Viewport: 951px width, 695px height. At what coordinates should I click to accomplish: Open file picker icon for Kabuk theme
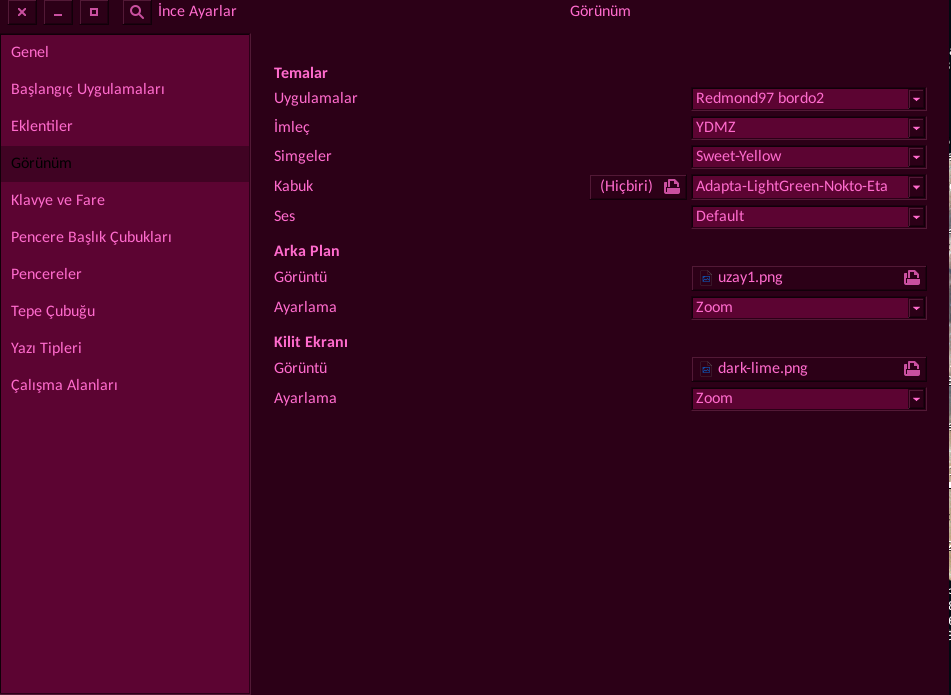(x=672, y=187)
